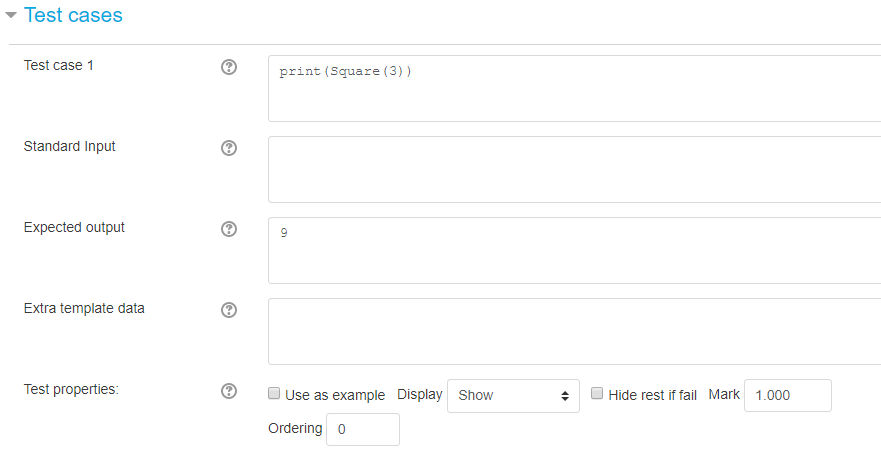This screenshot has height=457, width=881.
Task: Focus the Mark field containing 1.000
Action: (x=788, y=395)
